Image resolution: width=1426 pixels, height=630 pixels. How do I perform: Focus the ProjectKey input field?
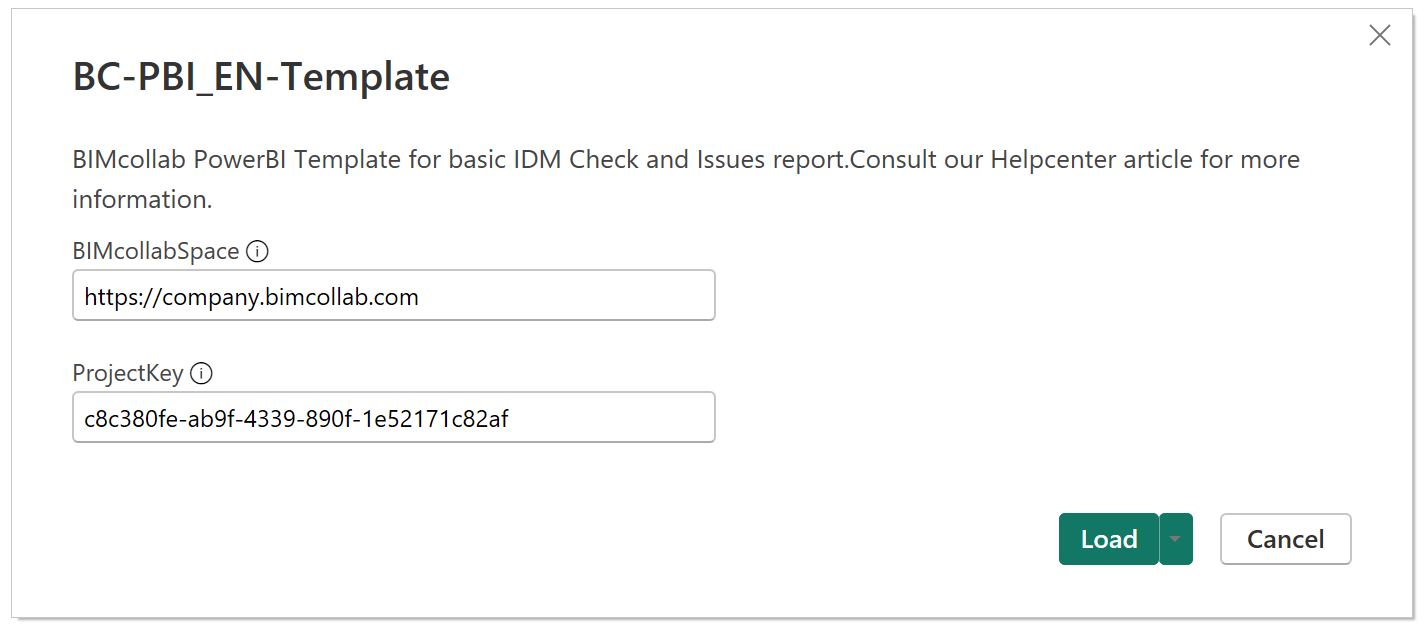click(394, 417)
